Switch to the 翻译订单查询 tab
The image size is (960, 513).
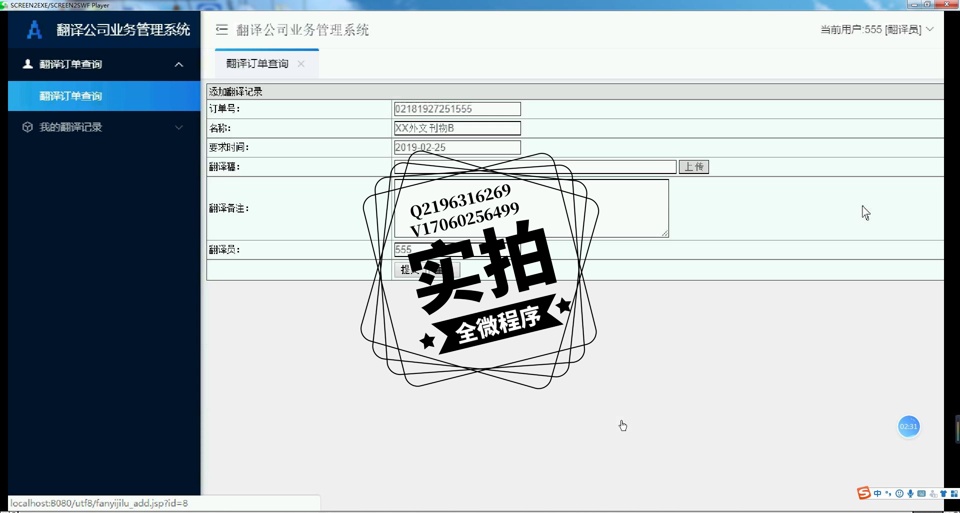(x=257, y=64)
